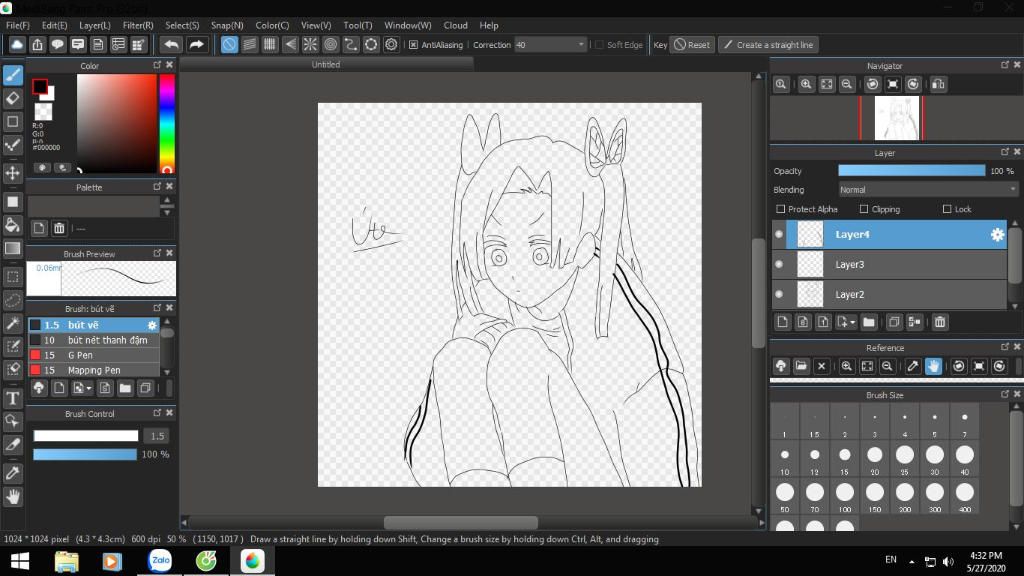The height and width of the screenshot is (576, 1024).
Task: Adjust the layer Opacity slider
Action: point(911,170)
